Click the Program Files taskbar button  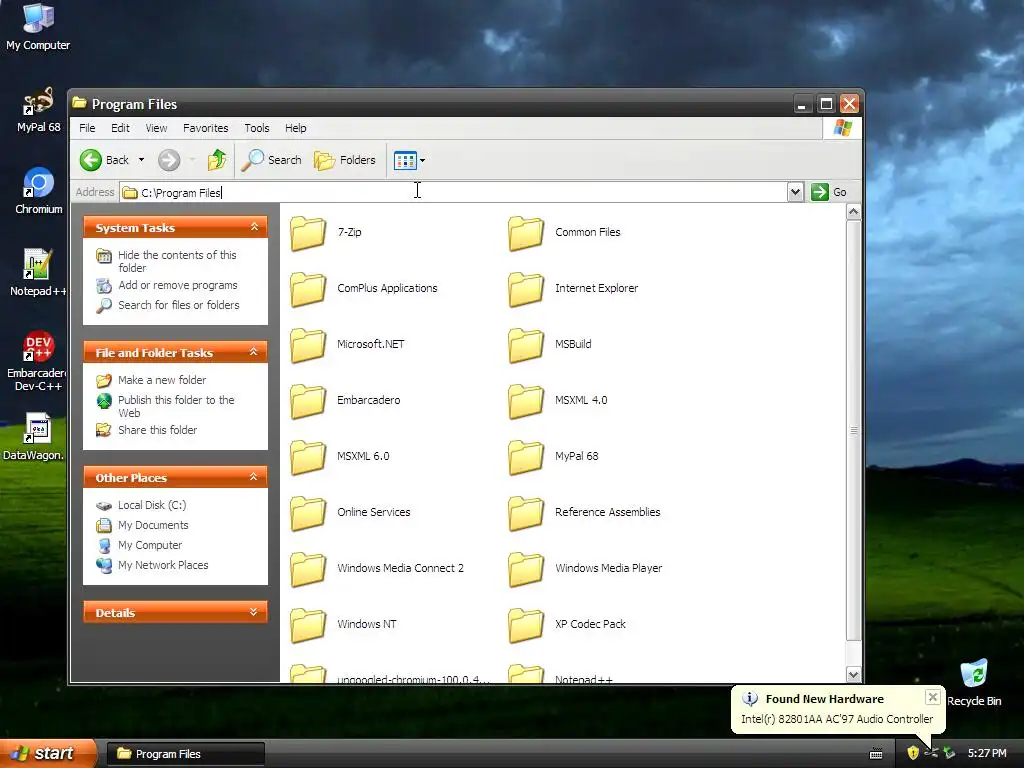(185, 754)
